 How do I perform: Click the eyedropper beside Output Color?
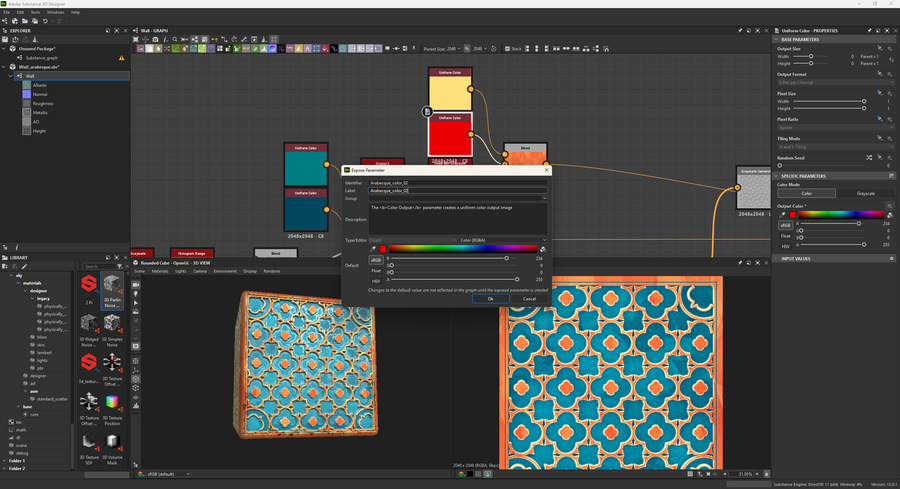pos(783,214)
